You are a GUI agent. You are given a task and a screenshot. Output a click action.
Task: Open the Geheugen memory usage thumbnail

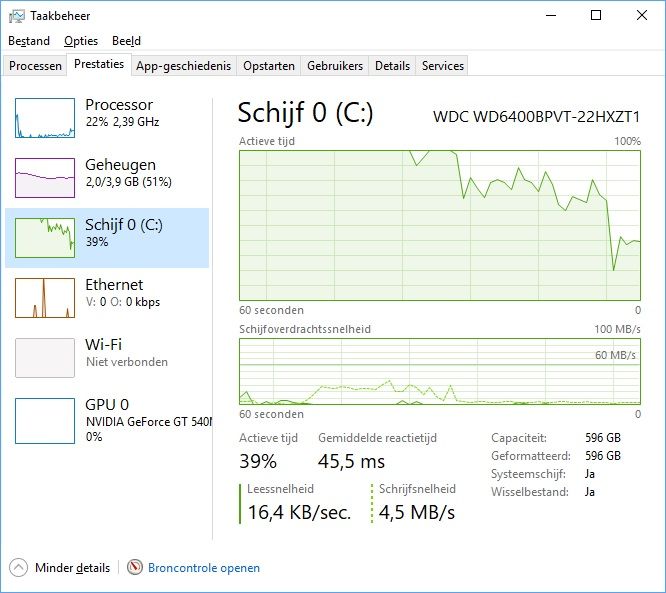[x=45, y=178]
